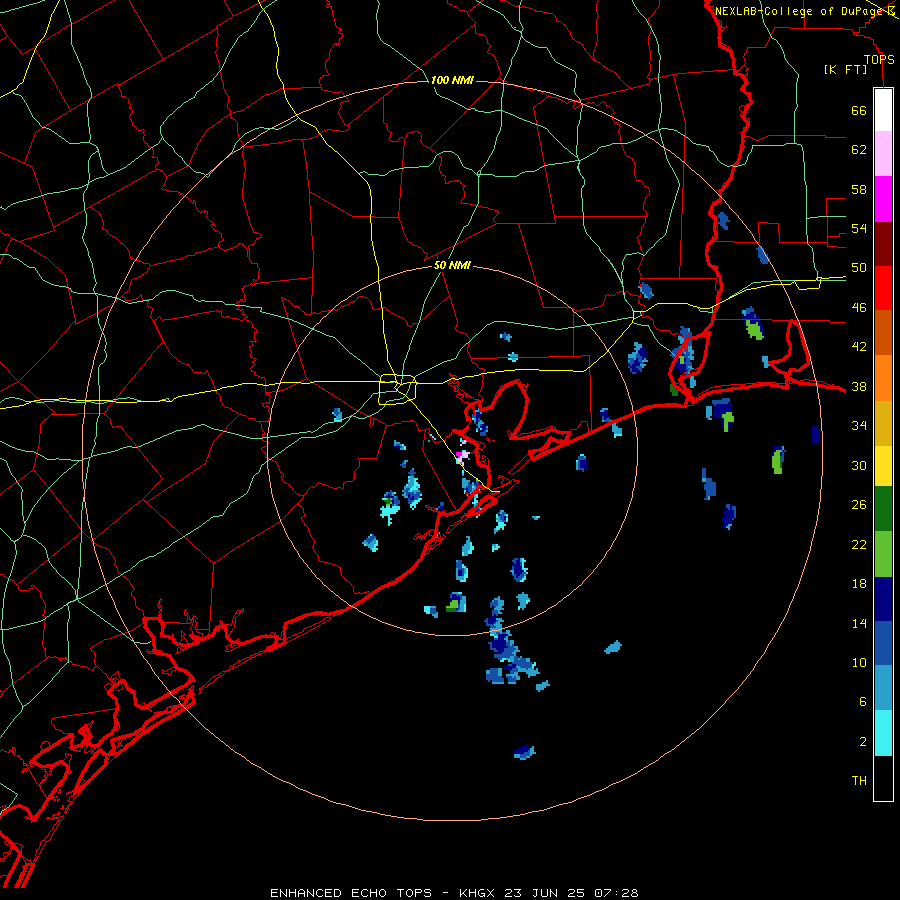The width and height of the screenshot is (900, 900).
Task: Click the NEXLAB-College of DuPage label
Action: pos(800,11)
